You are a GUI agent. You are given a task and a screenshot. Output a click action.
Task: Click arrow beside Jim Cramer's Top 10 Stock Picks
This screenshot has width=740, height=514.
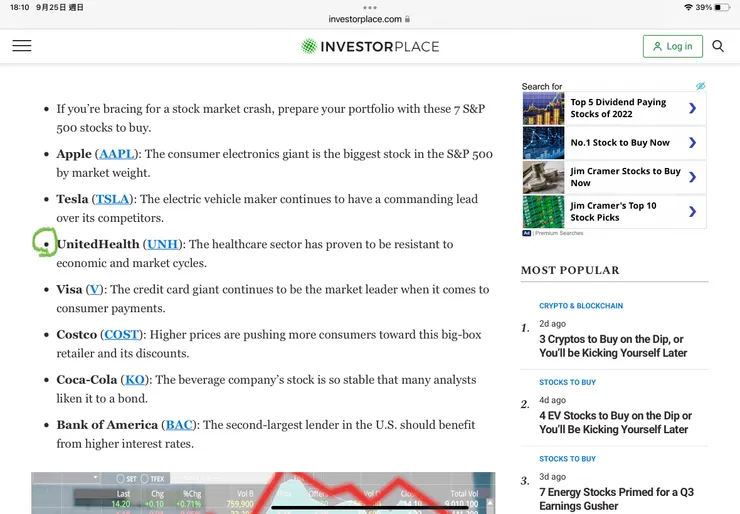(x=692, y=211)
